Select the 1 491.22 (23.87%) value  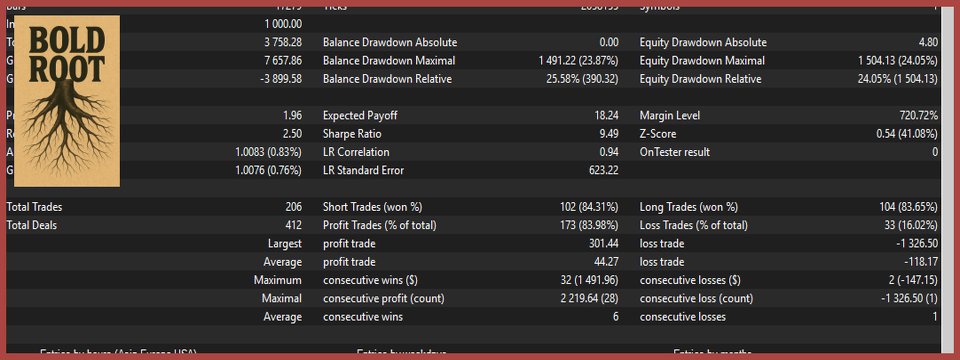click(x=579, y=61)
